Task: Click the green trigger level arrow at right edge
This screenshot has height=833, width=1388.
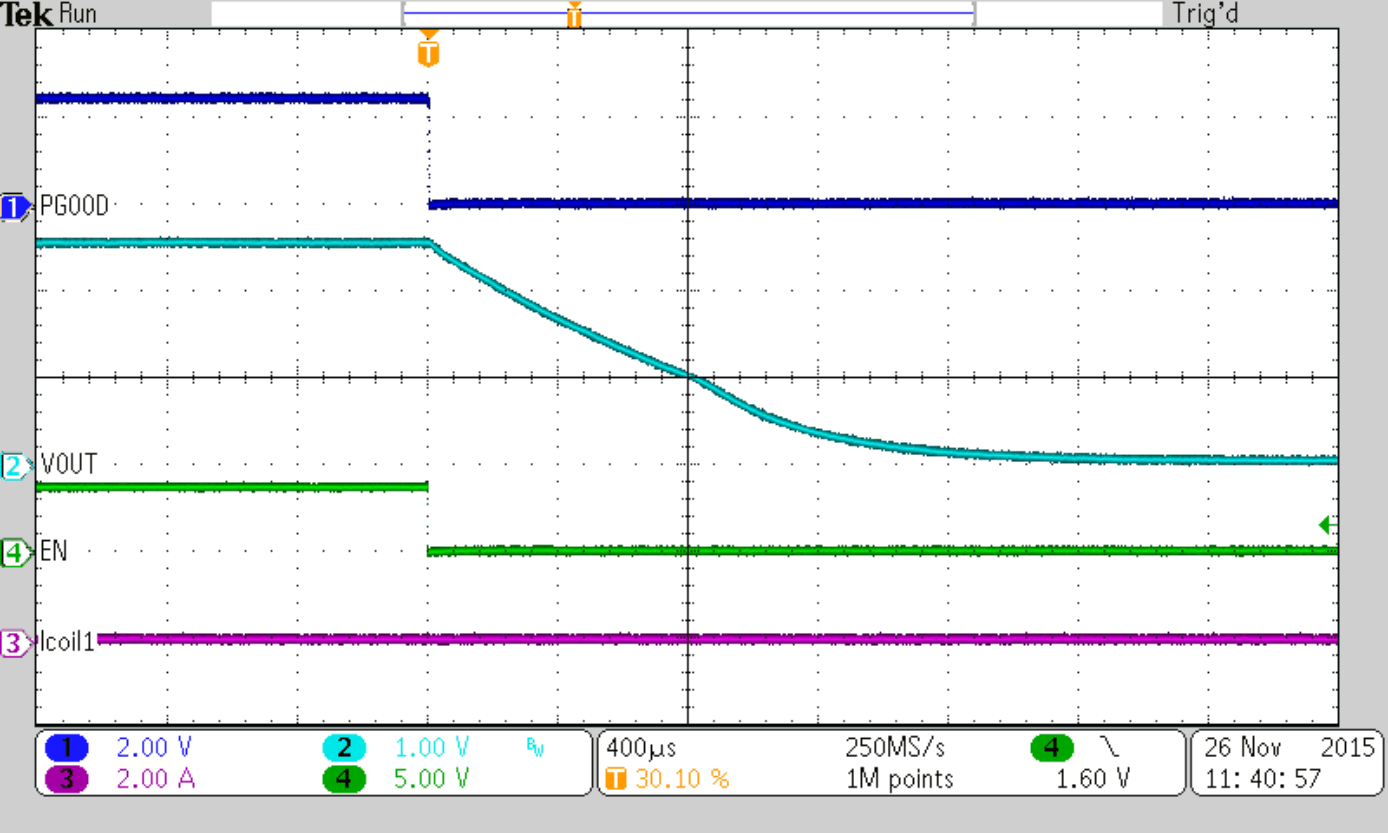Action: [x=1328, y=525]
